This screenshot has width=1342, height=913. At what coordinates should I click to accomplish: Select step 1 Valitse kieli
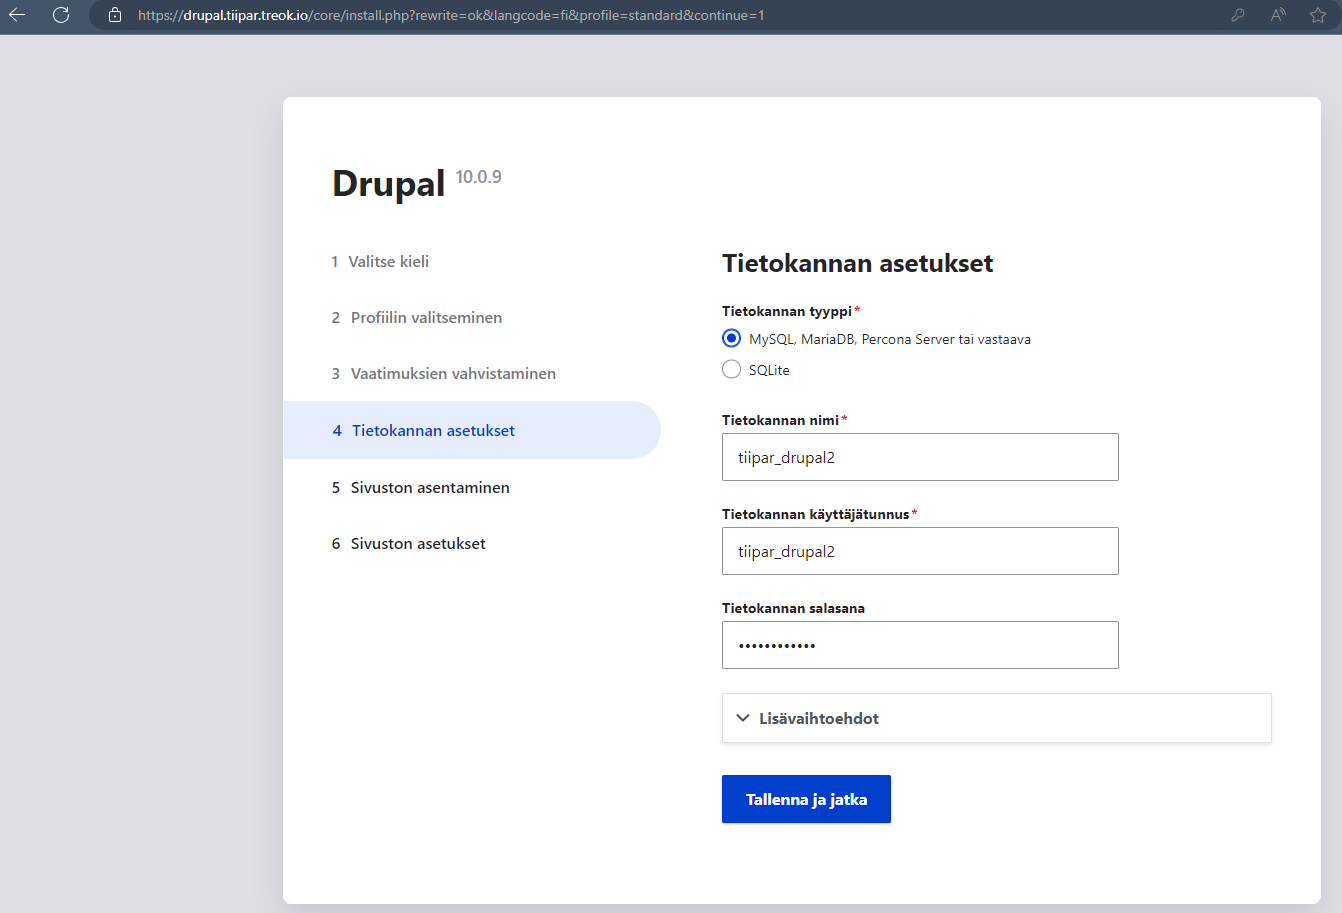coord(380,261)
